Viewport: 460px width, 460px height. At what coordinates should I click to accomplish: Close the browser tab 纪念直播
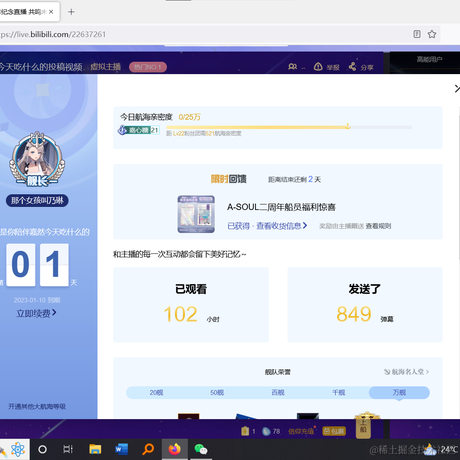coord(51,12)
